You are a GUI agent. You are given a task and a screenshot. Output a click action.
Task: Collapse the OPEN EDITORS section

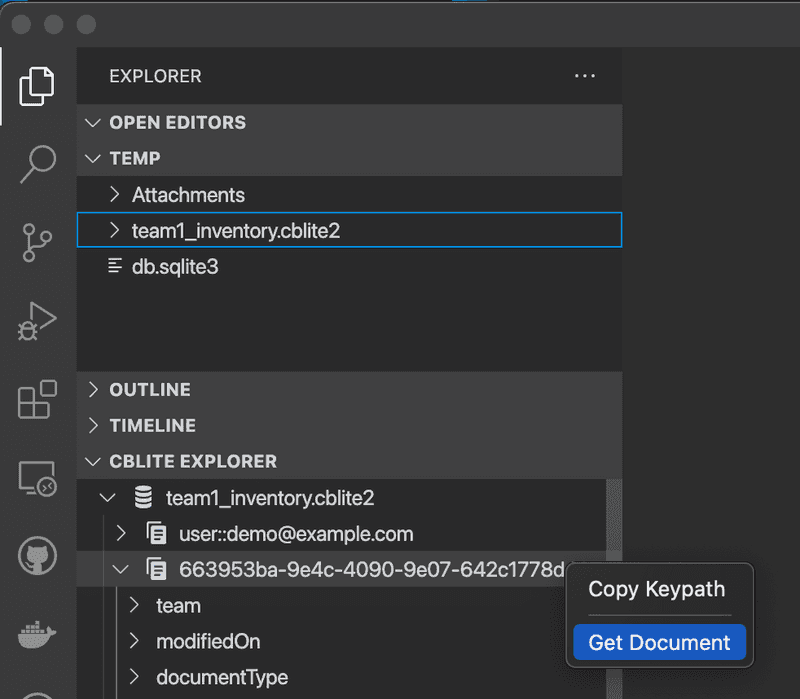[x=93, y=122]
